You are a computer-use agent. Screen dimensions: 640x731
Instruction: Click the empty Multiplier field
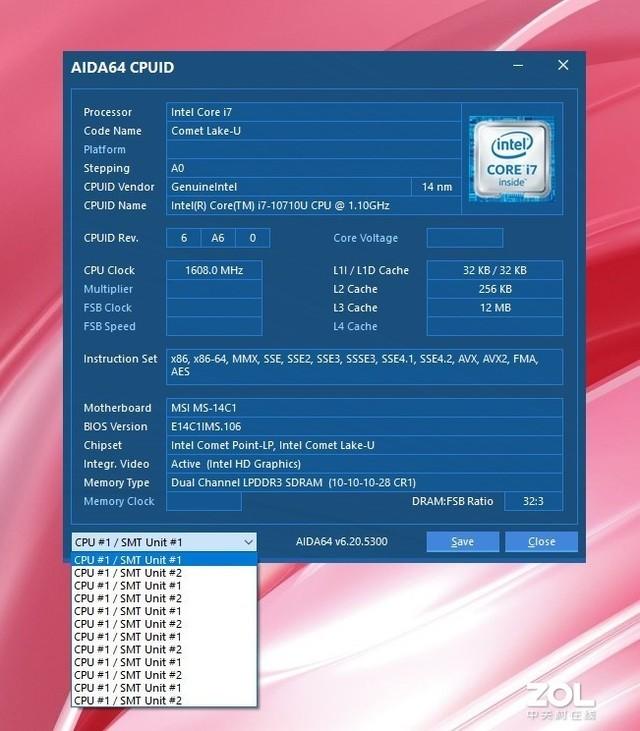214,289
